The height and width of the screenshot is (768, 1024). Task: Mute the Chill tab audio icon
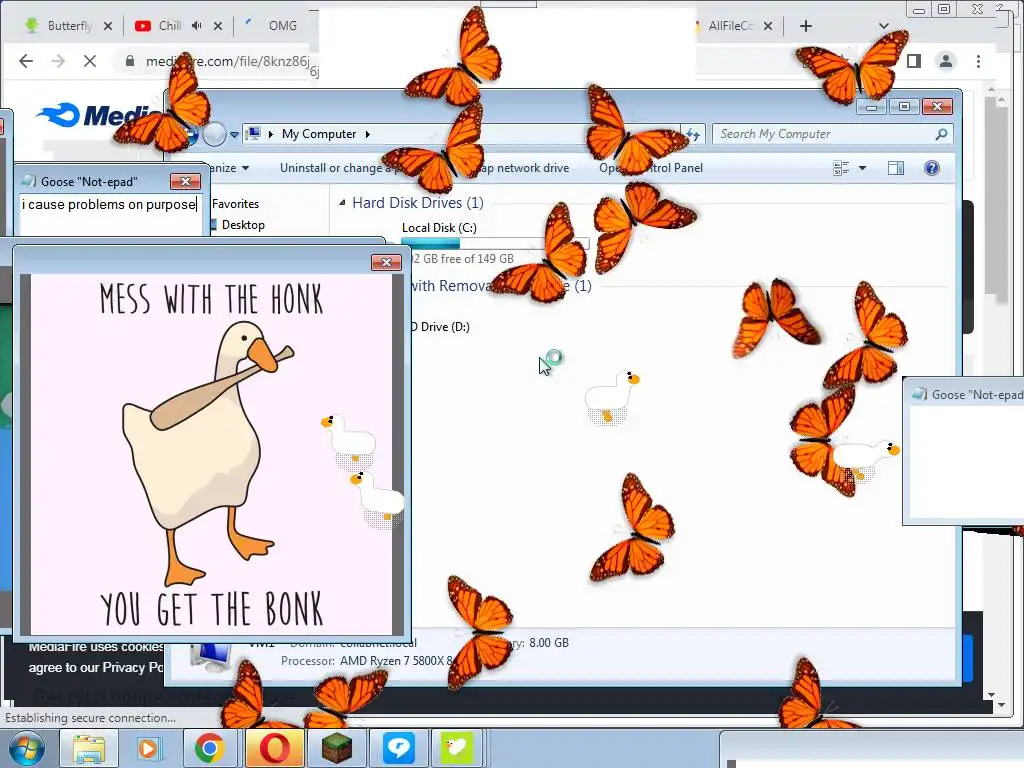197,25
